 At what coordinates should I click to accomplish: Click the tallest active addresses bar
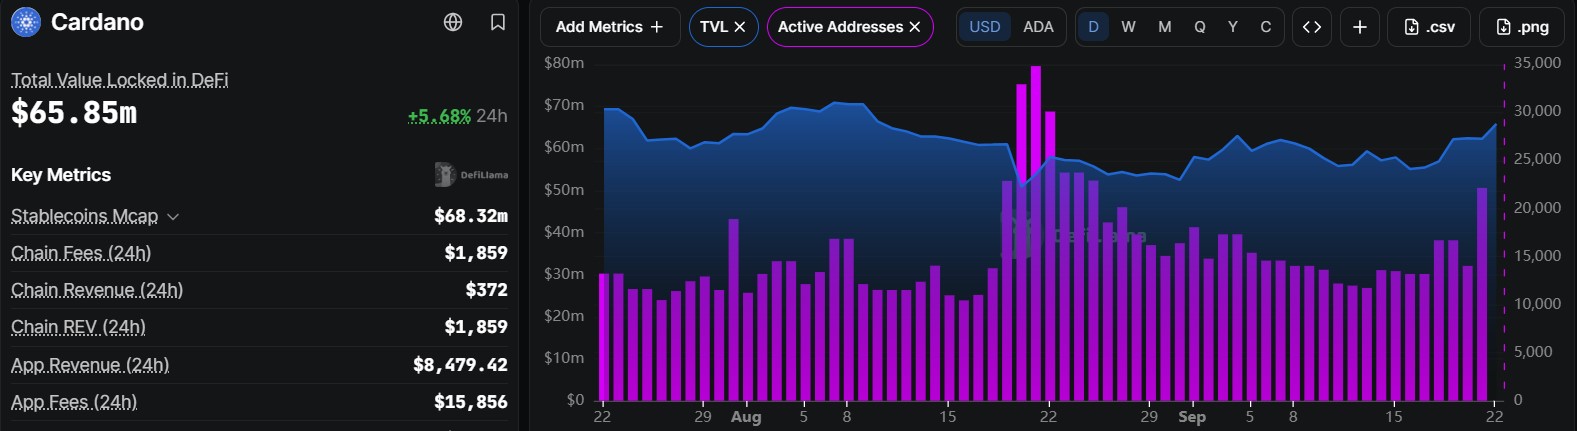click(1036, 233)
